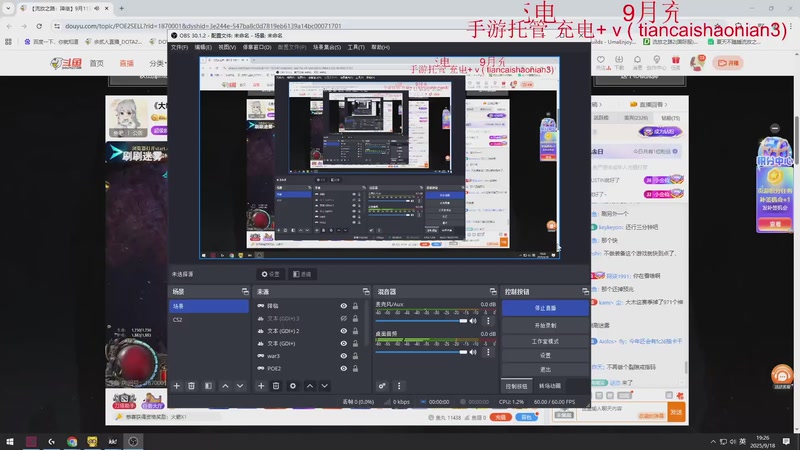Mute 桌面音频 speaker icon
Image resolution: width=800 pixels, height=450 pixels.
coord(473,352)
